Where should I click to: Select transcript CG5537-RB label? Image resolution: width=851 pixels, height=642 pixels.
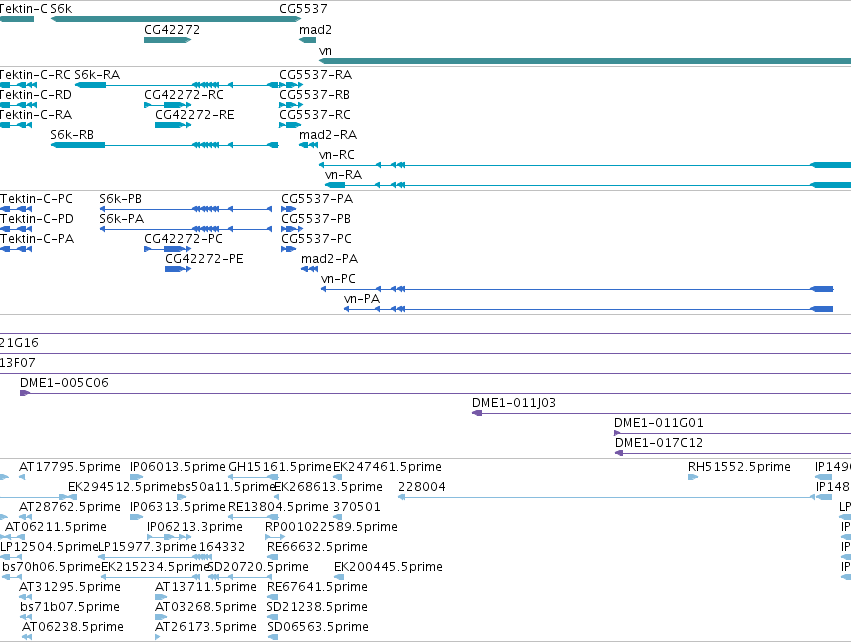pyautogui.click(x=315, y=95)
